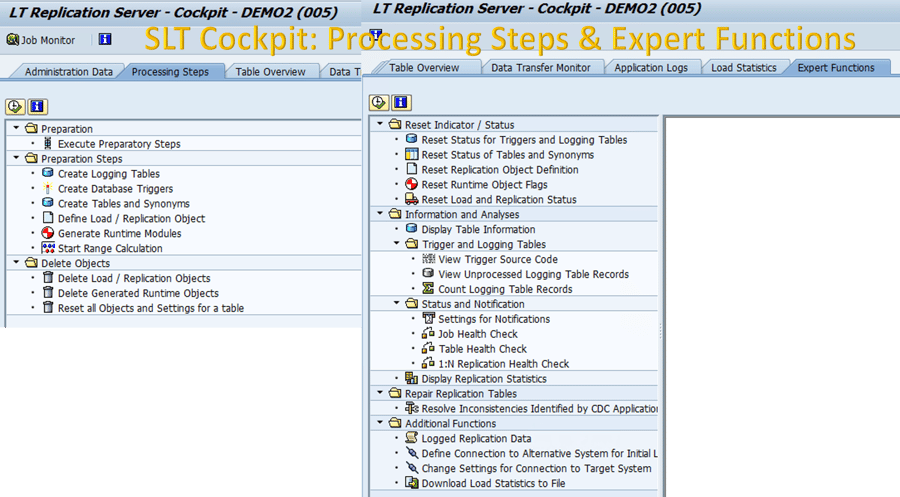Select View Unprocessed Logging Table Records
This screenshot has height=497, width=900.
(534, 274)
